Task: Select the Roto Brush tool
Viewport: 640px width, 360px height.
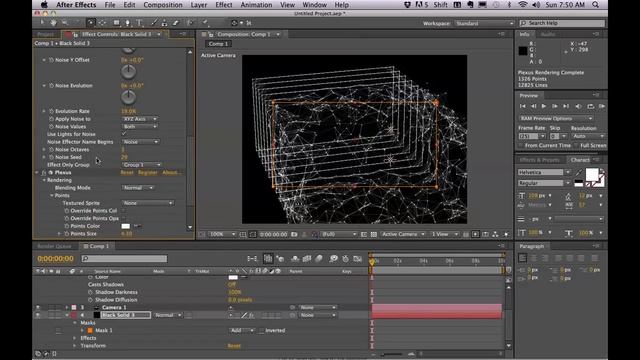Action: (x=190, y=23)
